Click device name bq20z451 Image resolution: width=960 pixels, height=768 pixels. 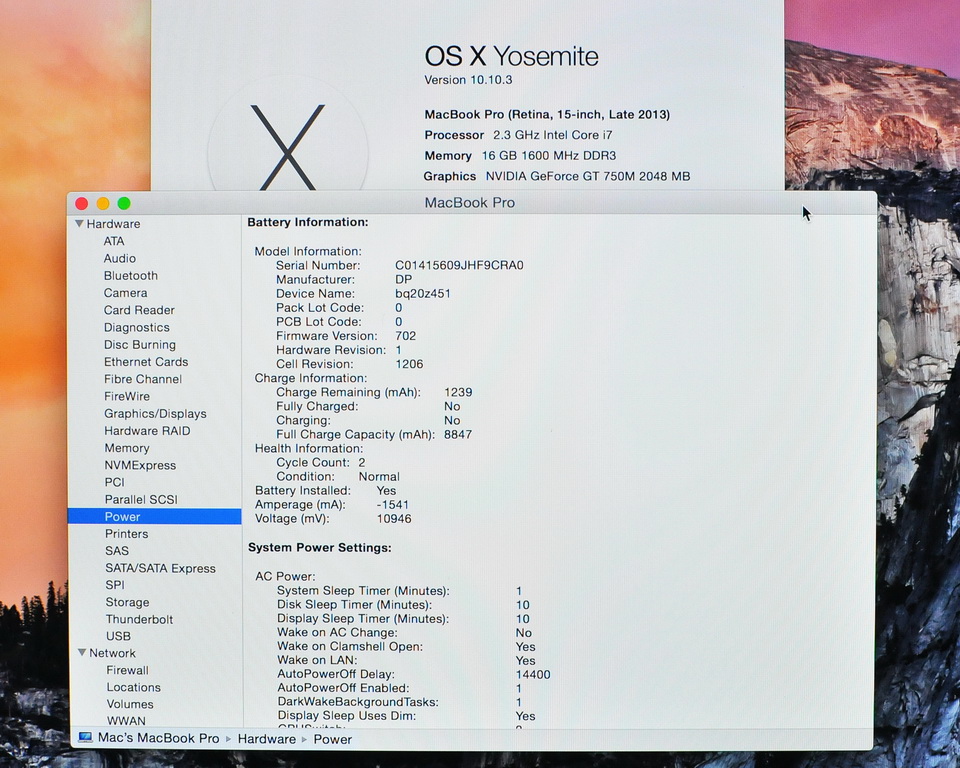pyautogui.click(x=422, y=293)
